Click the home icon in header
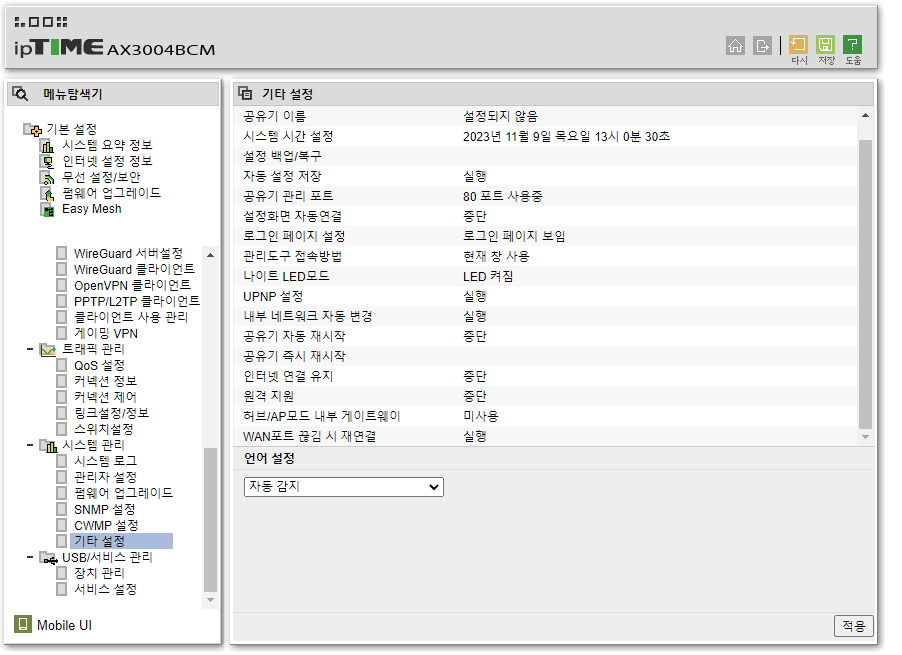Viewport: 902px width, 655px height. pyautogui.click(x=735, y=45)
